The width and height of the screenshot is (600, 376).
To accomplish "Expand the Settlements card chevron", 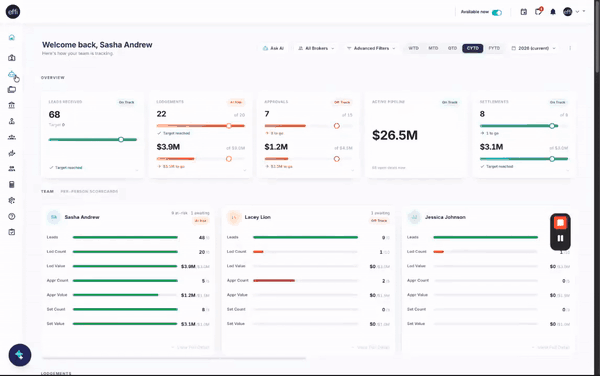I will pyautogui.click(x=567, y=171).
